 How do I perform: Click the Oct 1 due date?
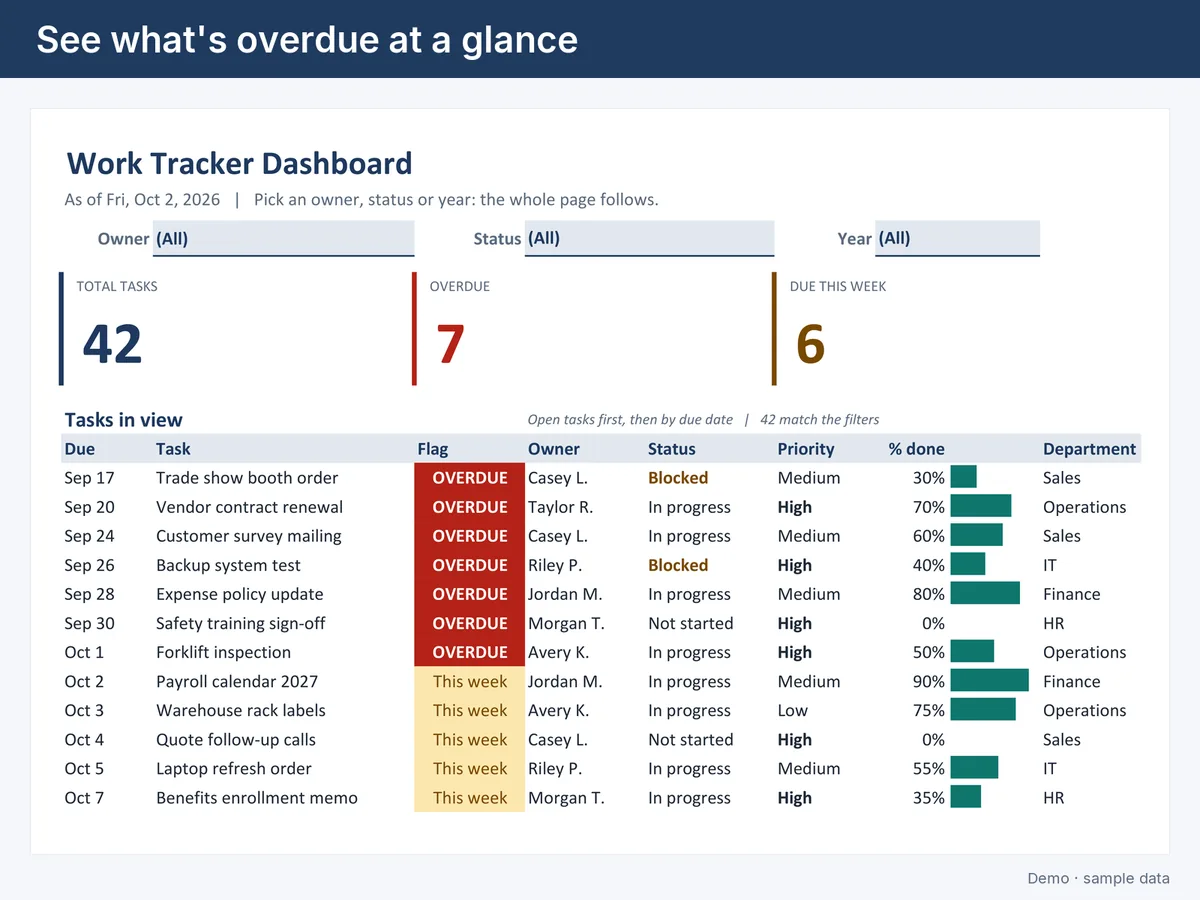pos(84,652)
